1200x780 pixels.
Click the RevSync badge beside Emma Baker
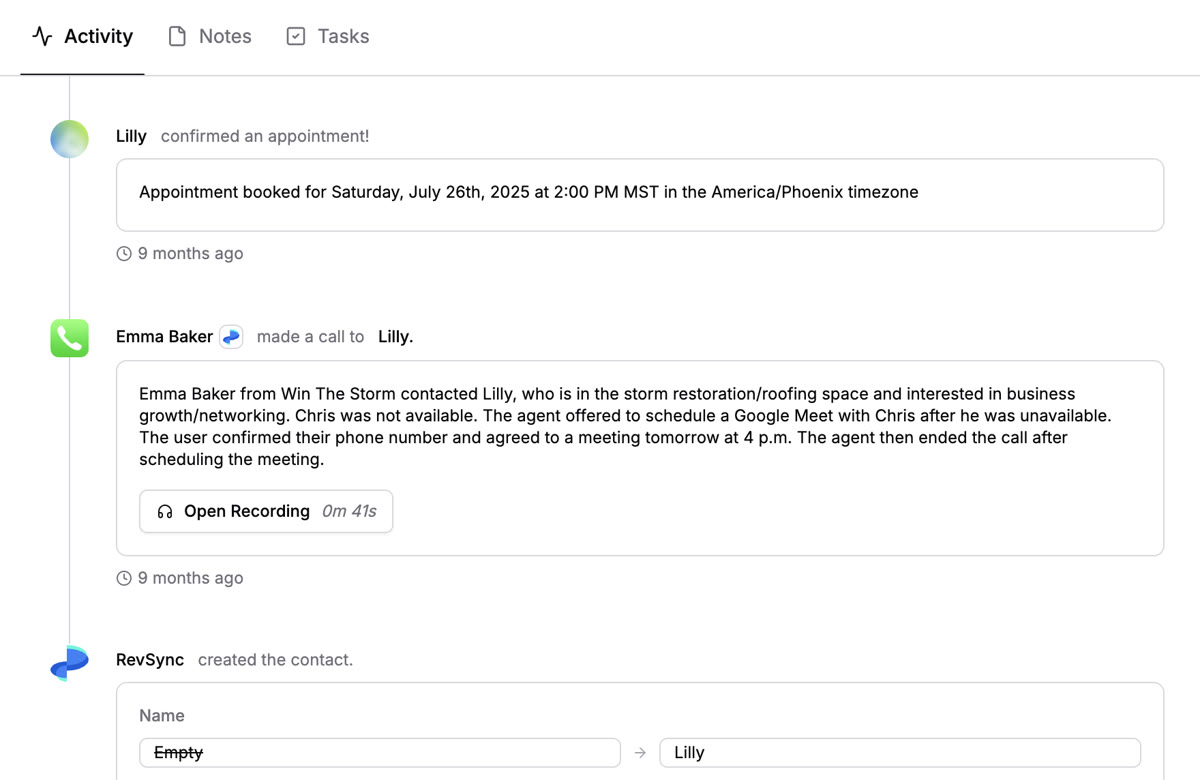point(231,336)
